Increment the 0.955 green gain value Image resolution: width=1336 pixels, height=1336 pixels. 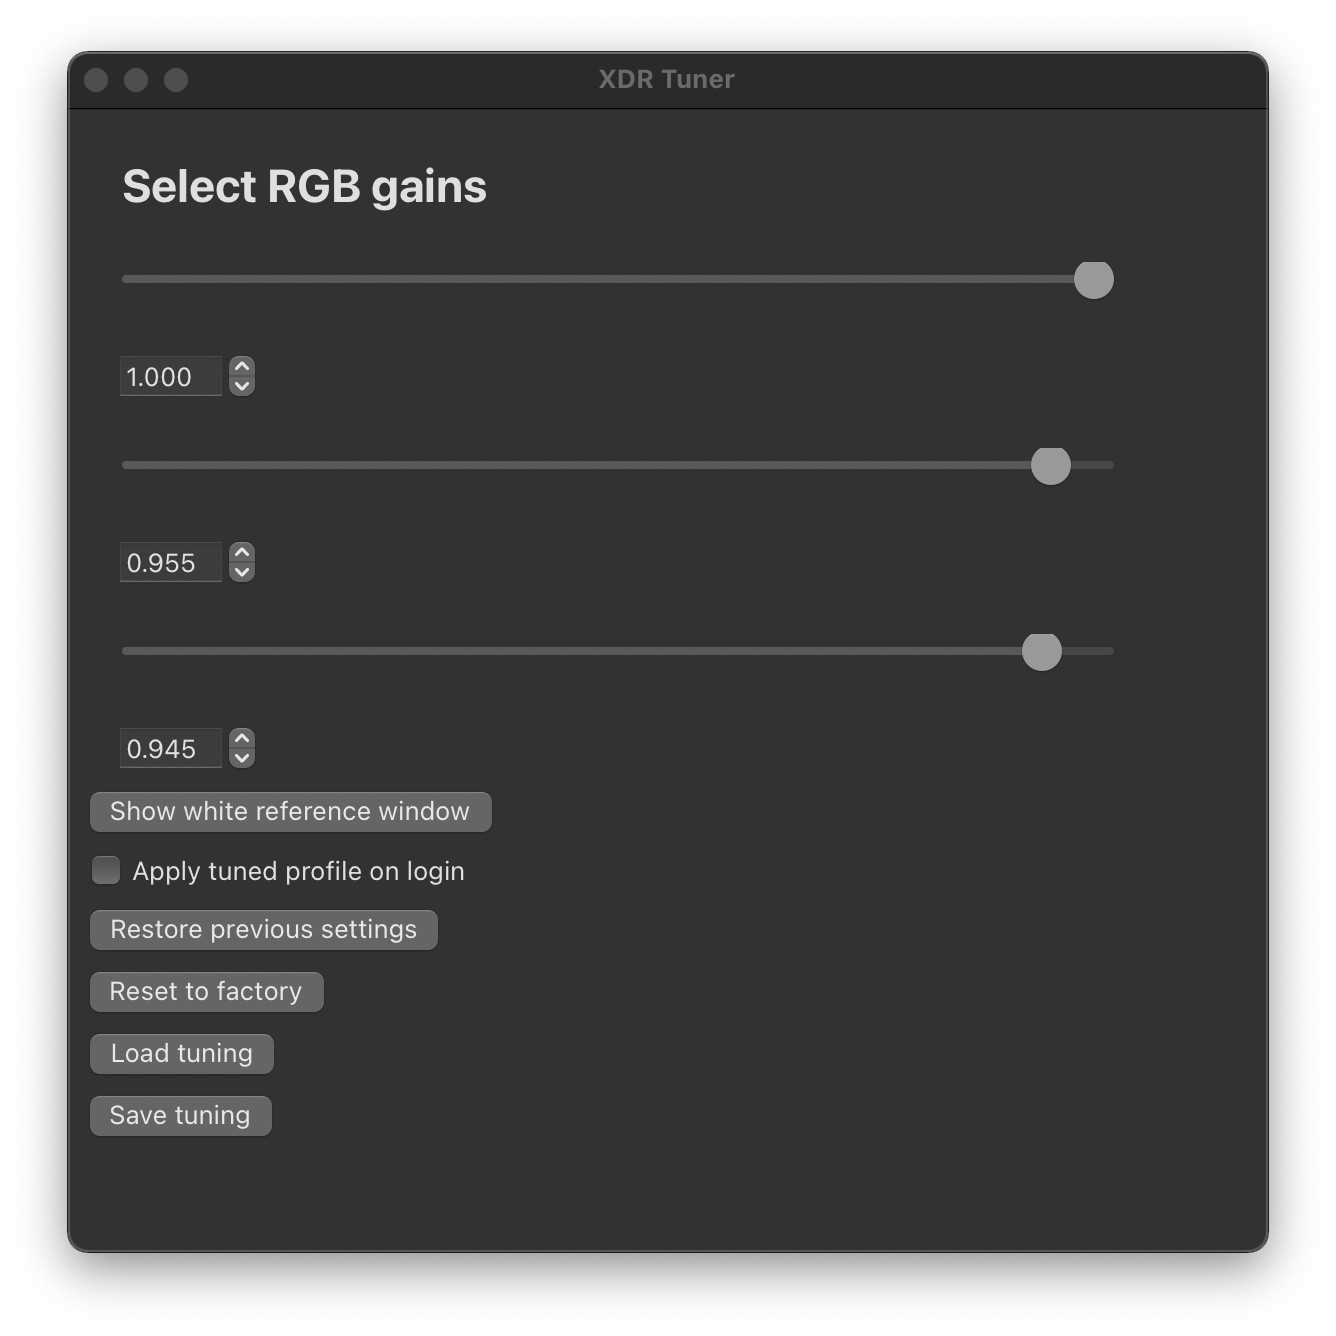pyautogui.click(x=240, y=554)
